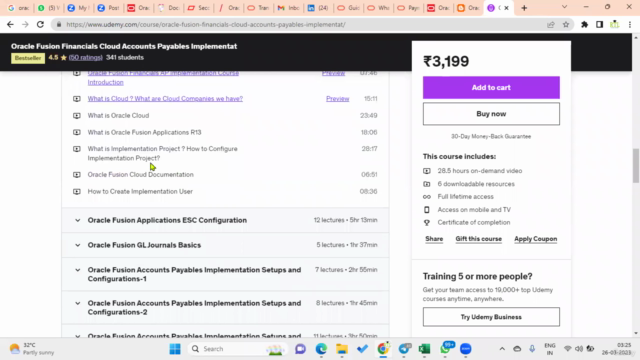Click the Bestseller badge
The width and height of the screenshot is (640, 360).
tap(28, 58)
